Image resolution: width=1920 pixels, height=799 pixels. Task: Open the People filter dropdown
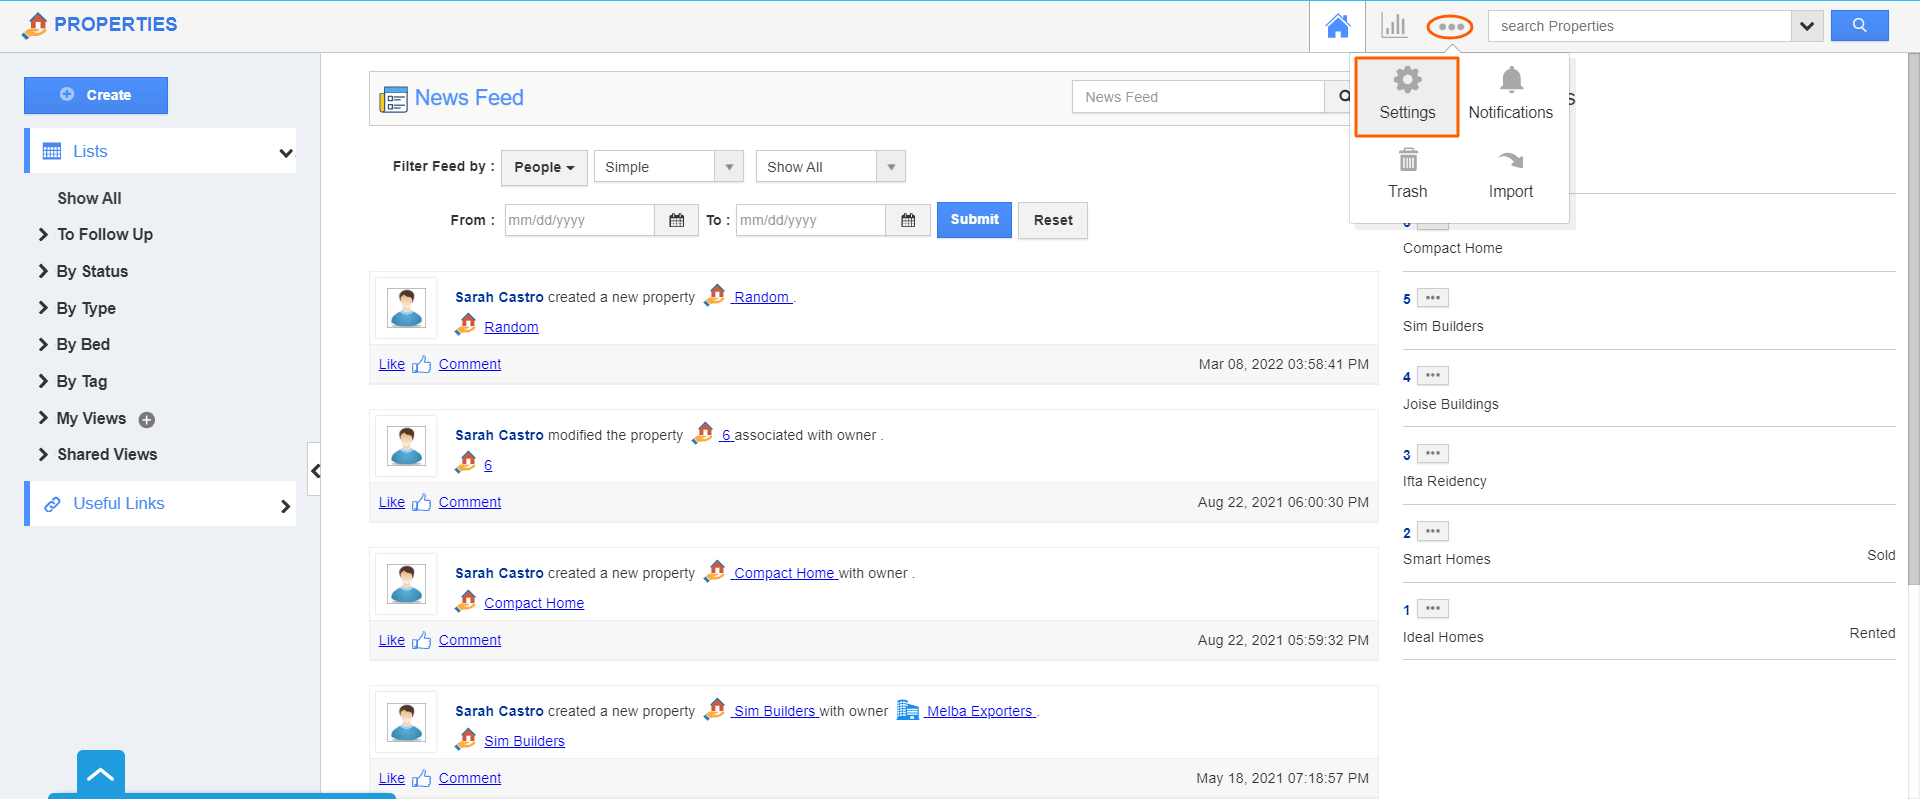pos(544,167)
